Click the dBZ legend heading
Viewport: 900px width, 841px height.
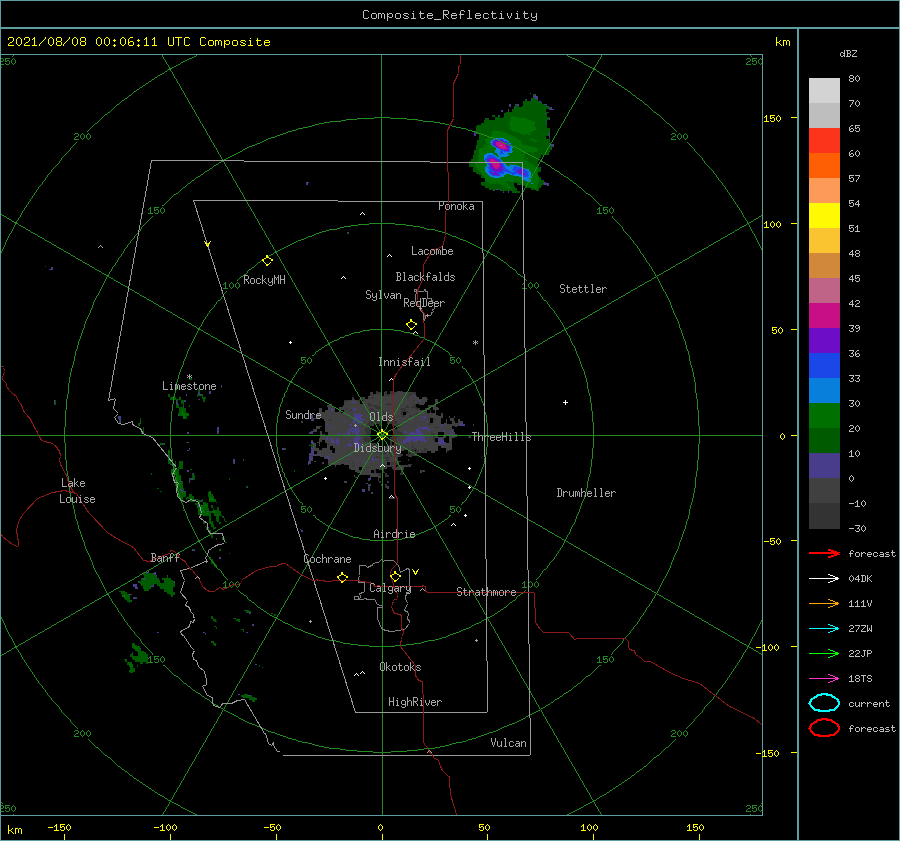[x=848, y=53]
